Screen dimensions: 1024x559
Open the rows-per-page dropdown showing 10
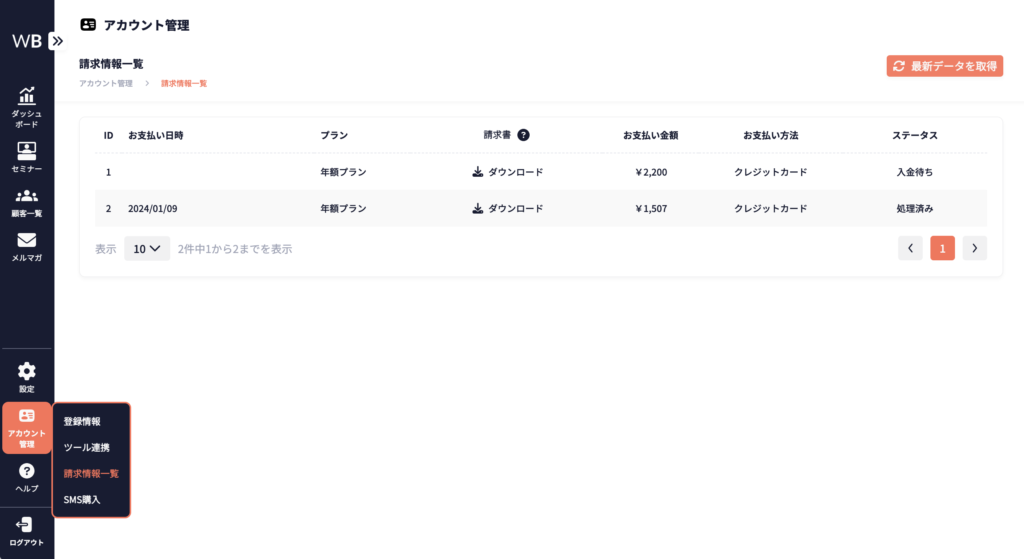[x=147, y=249]
